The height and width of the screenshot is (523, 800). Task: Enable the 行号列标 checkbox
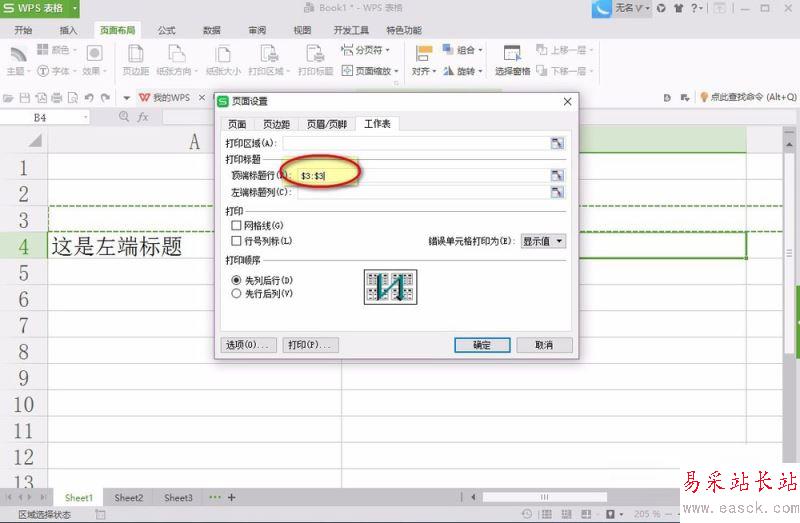(237, 241)
